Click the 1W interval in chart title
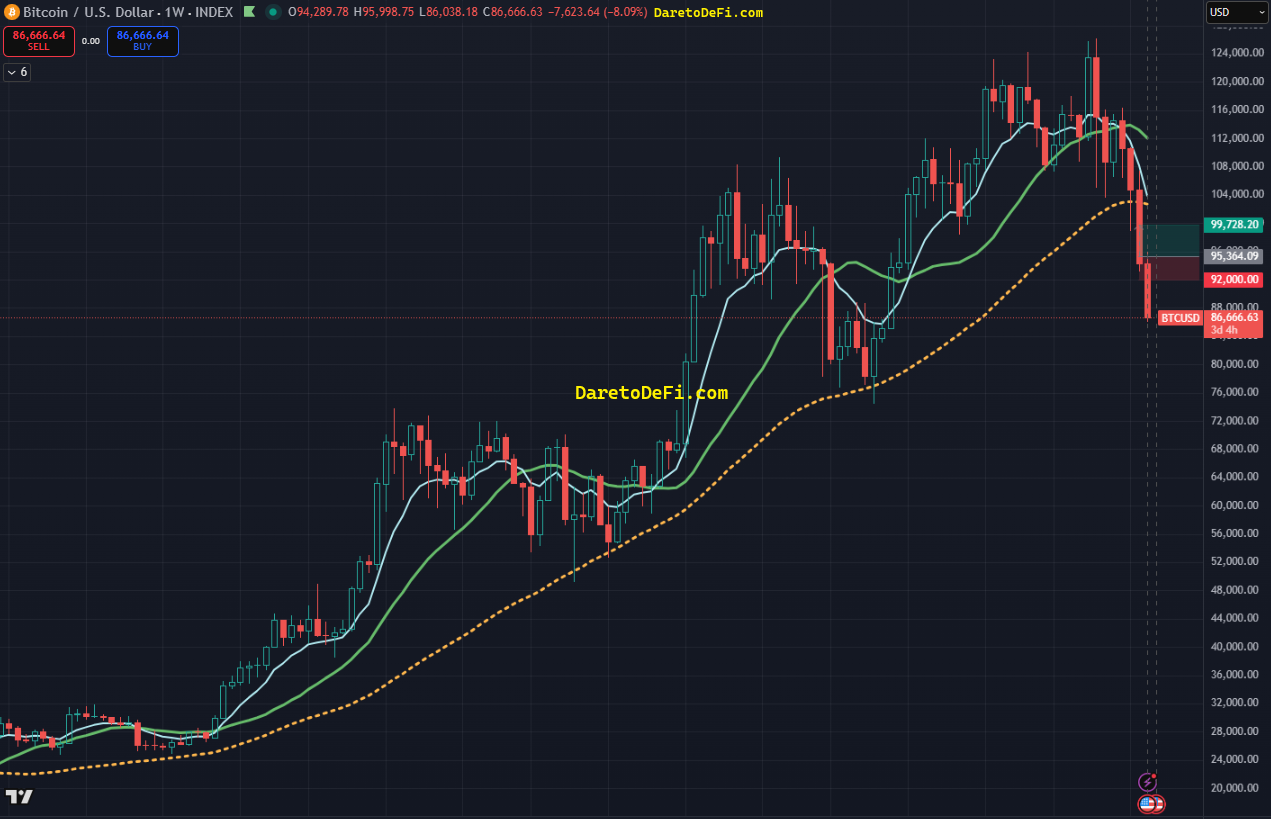 (178, 12)
